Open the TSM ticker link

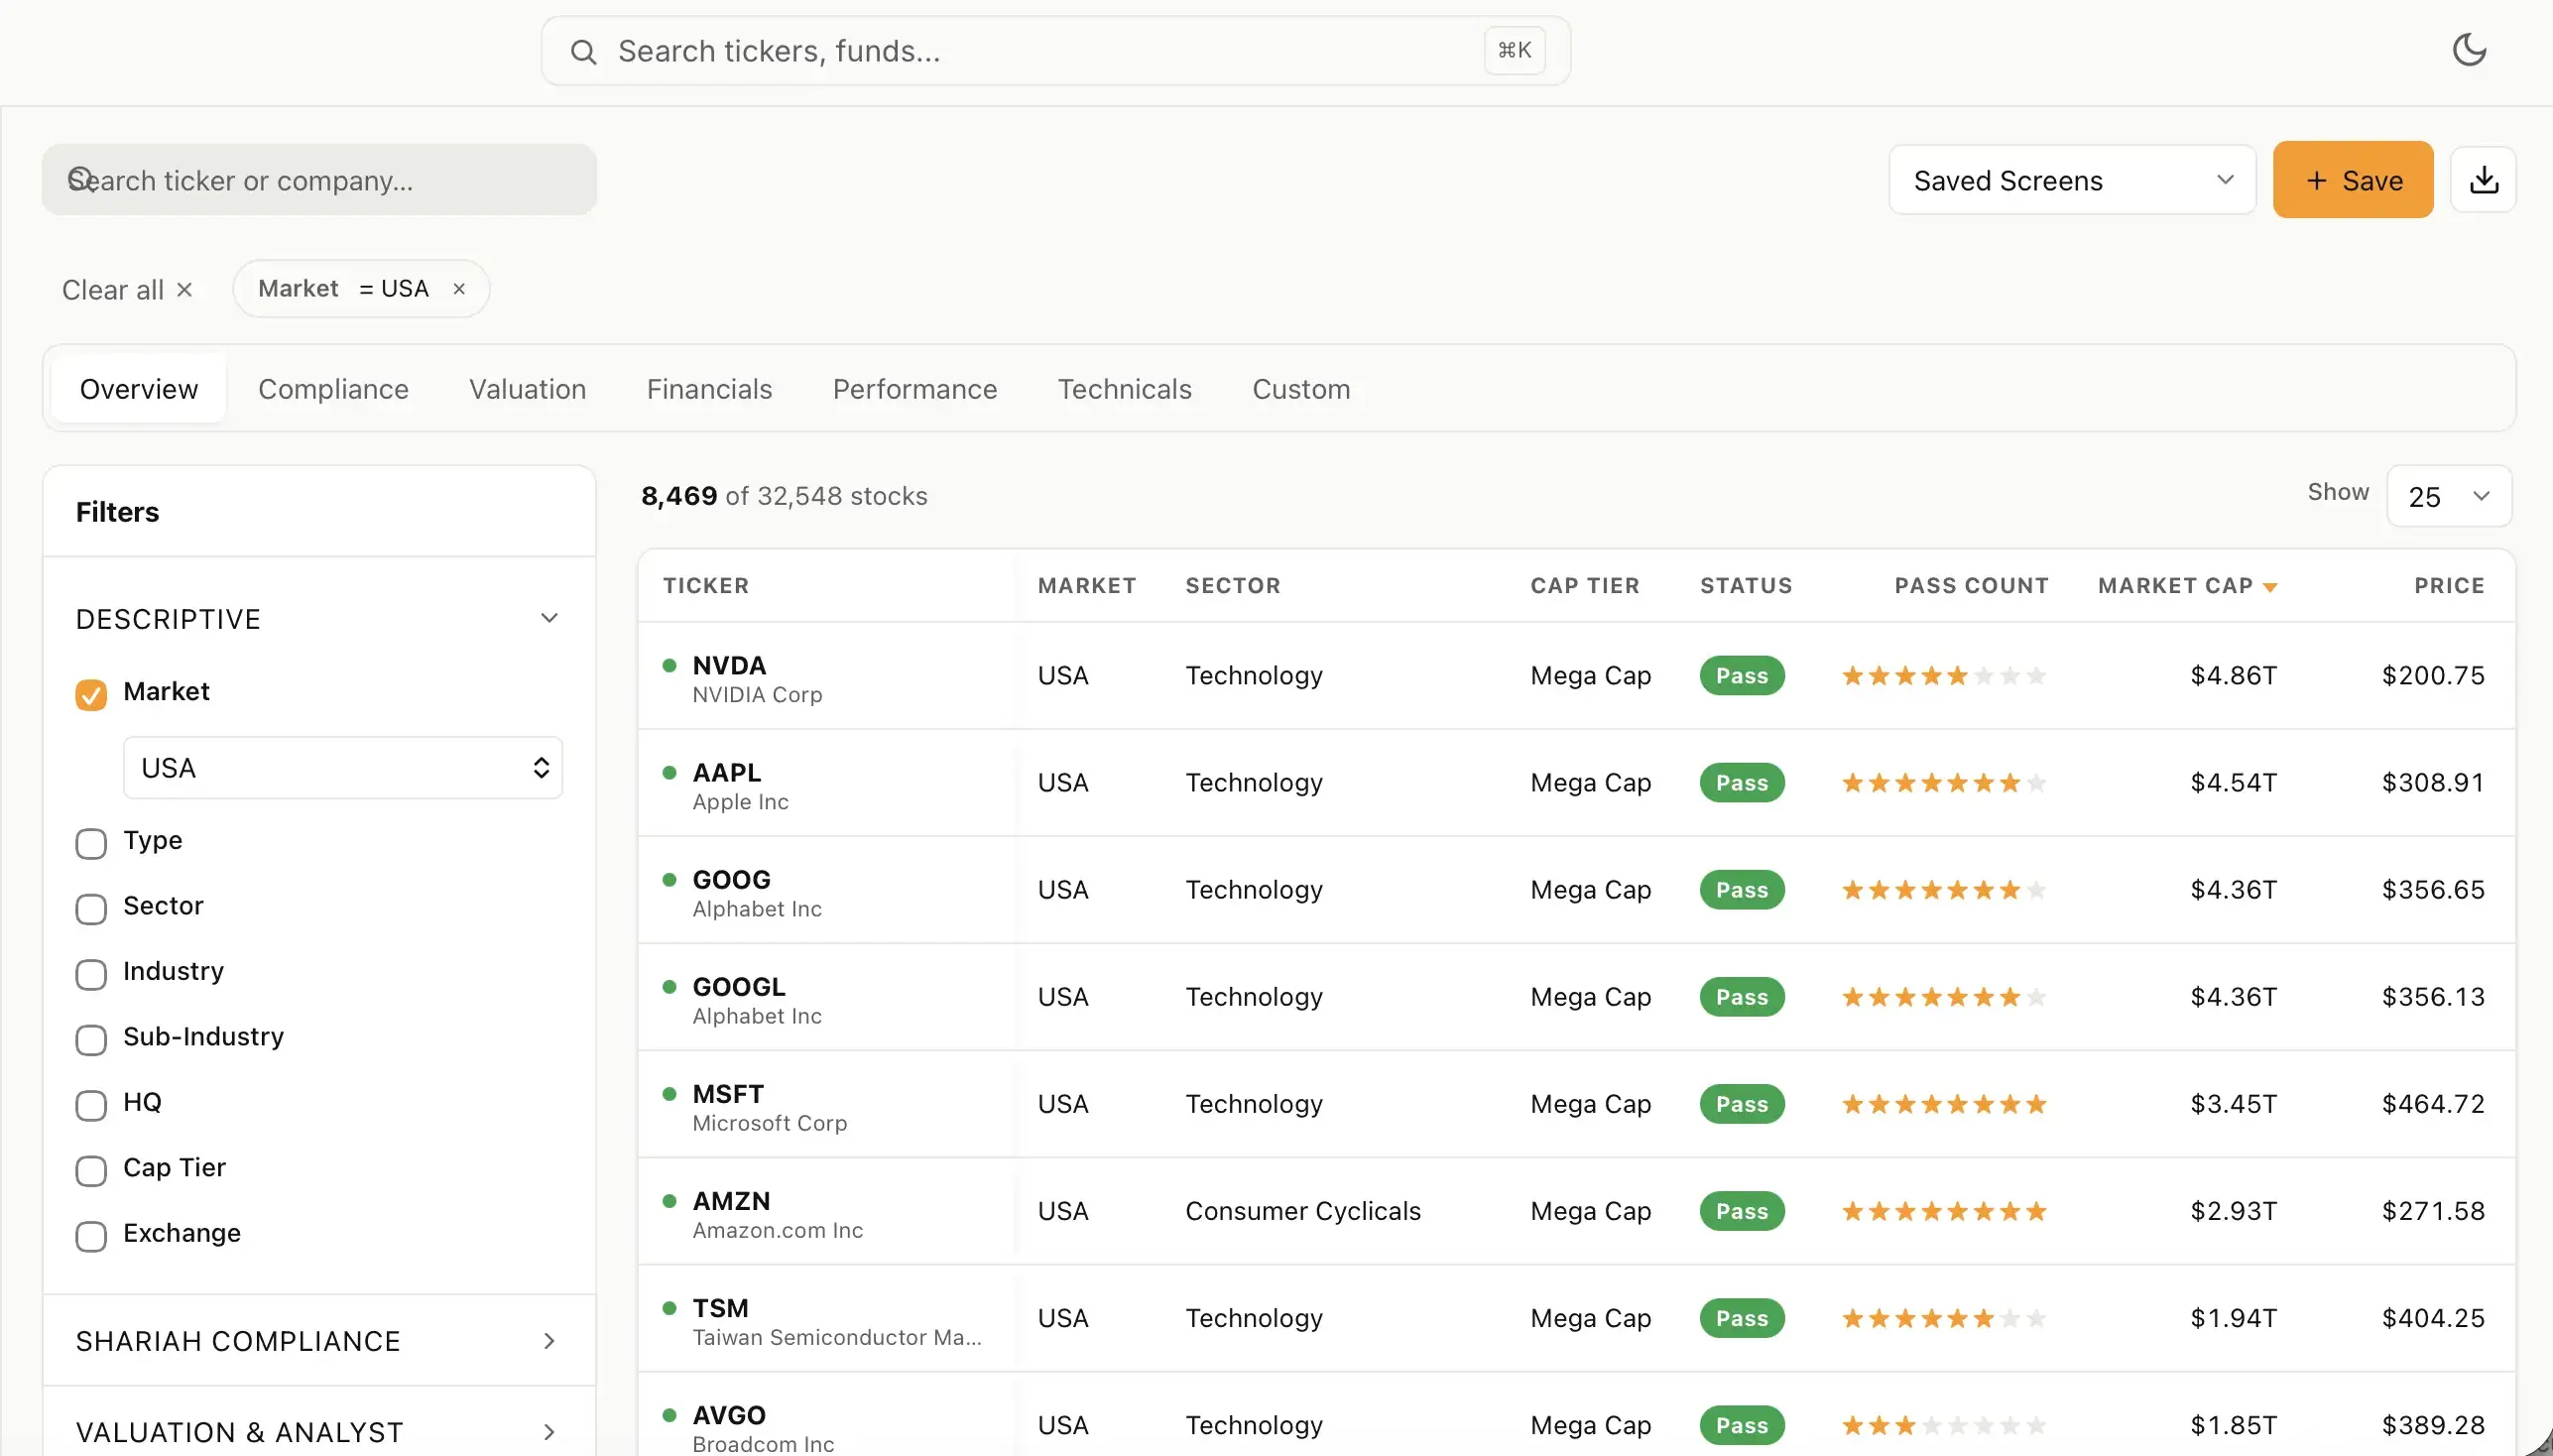click(x=720, y=1308)
